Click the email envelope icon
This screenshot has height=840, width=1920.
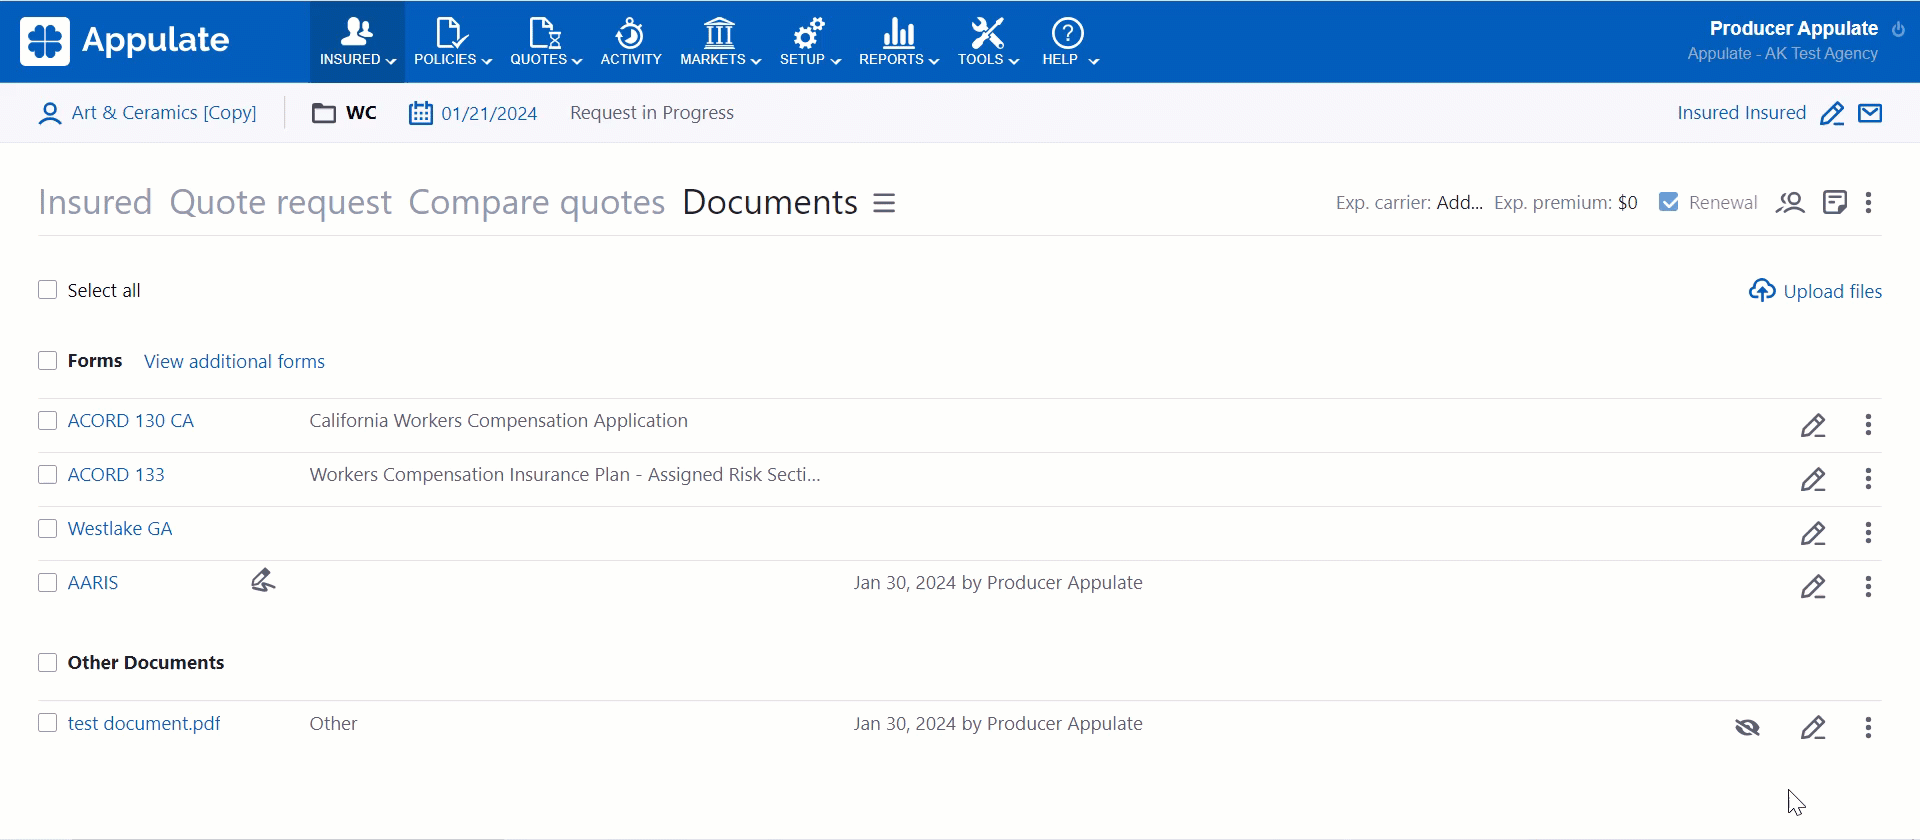1870,113
